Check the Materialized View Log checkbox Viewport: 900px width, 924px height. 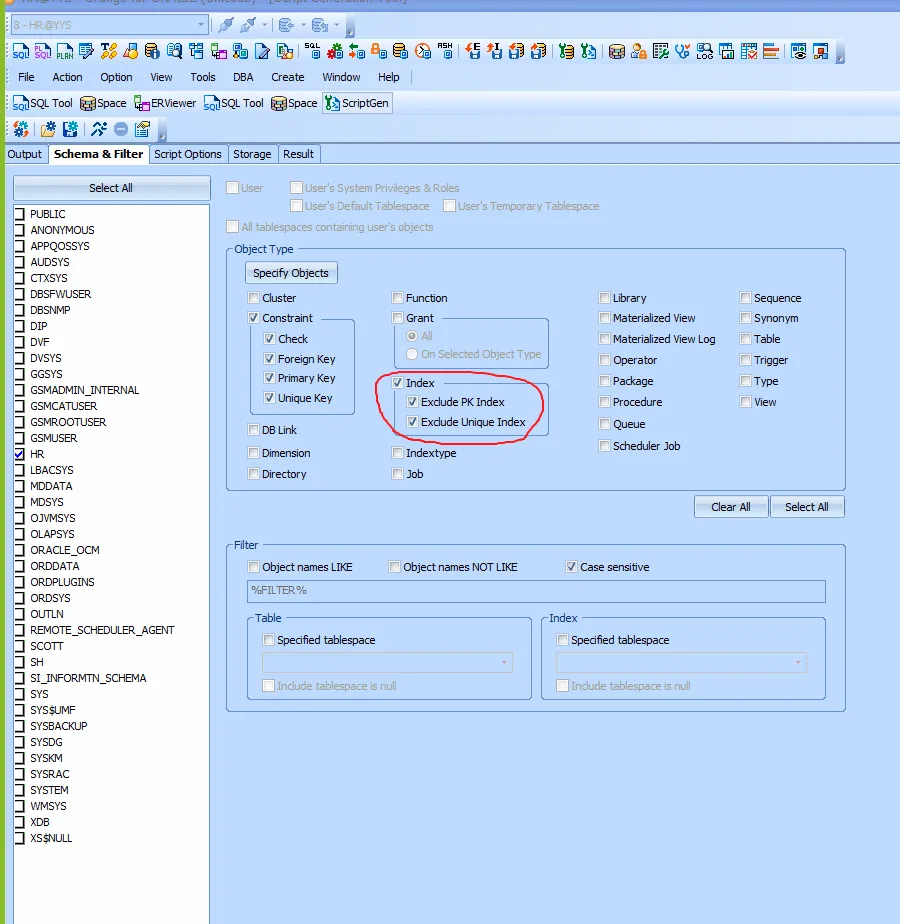[604, 339]
